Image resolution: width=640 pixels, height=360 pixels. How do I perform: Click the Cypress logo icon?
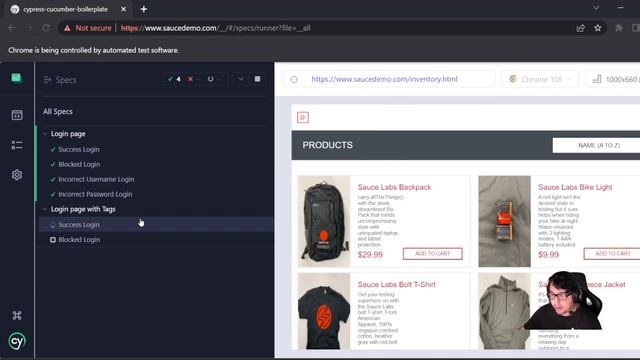[17, 341]
